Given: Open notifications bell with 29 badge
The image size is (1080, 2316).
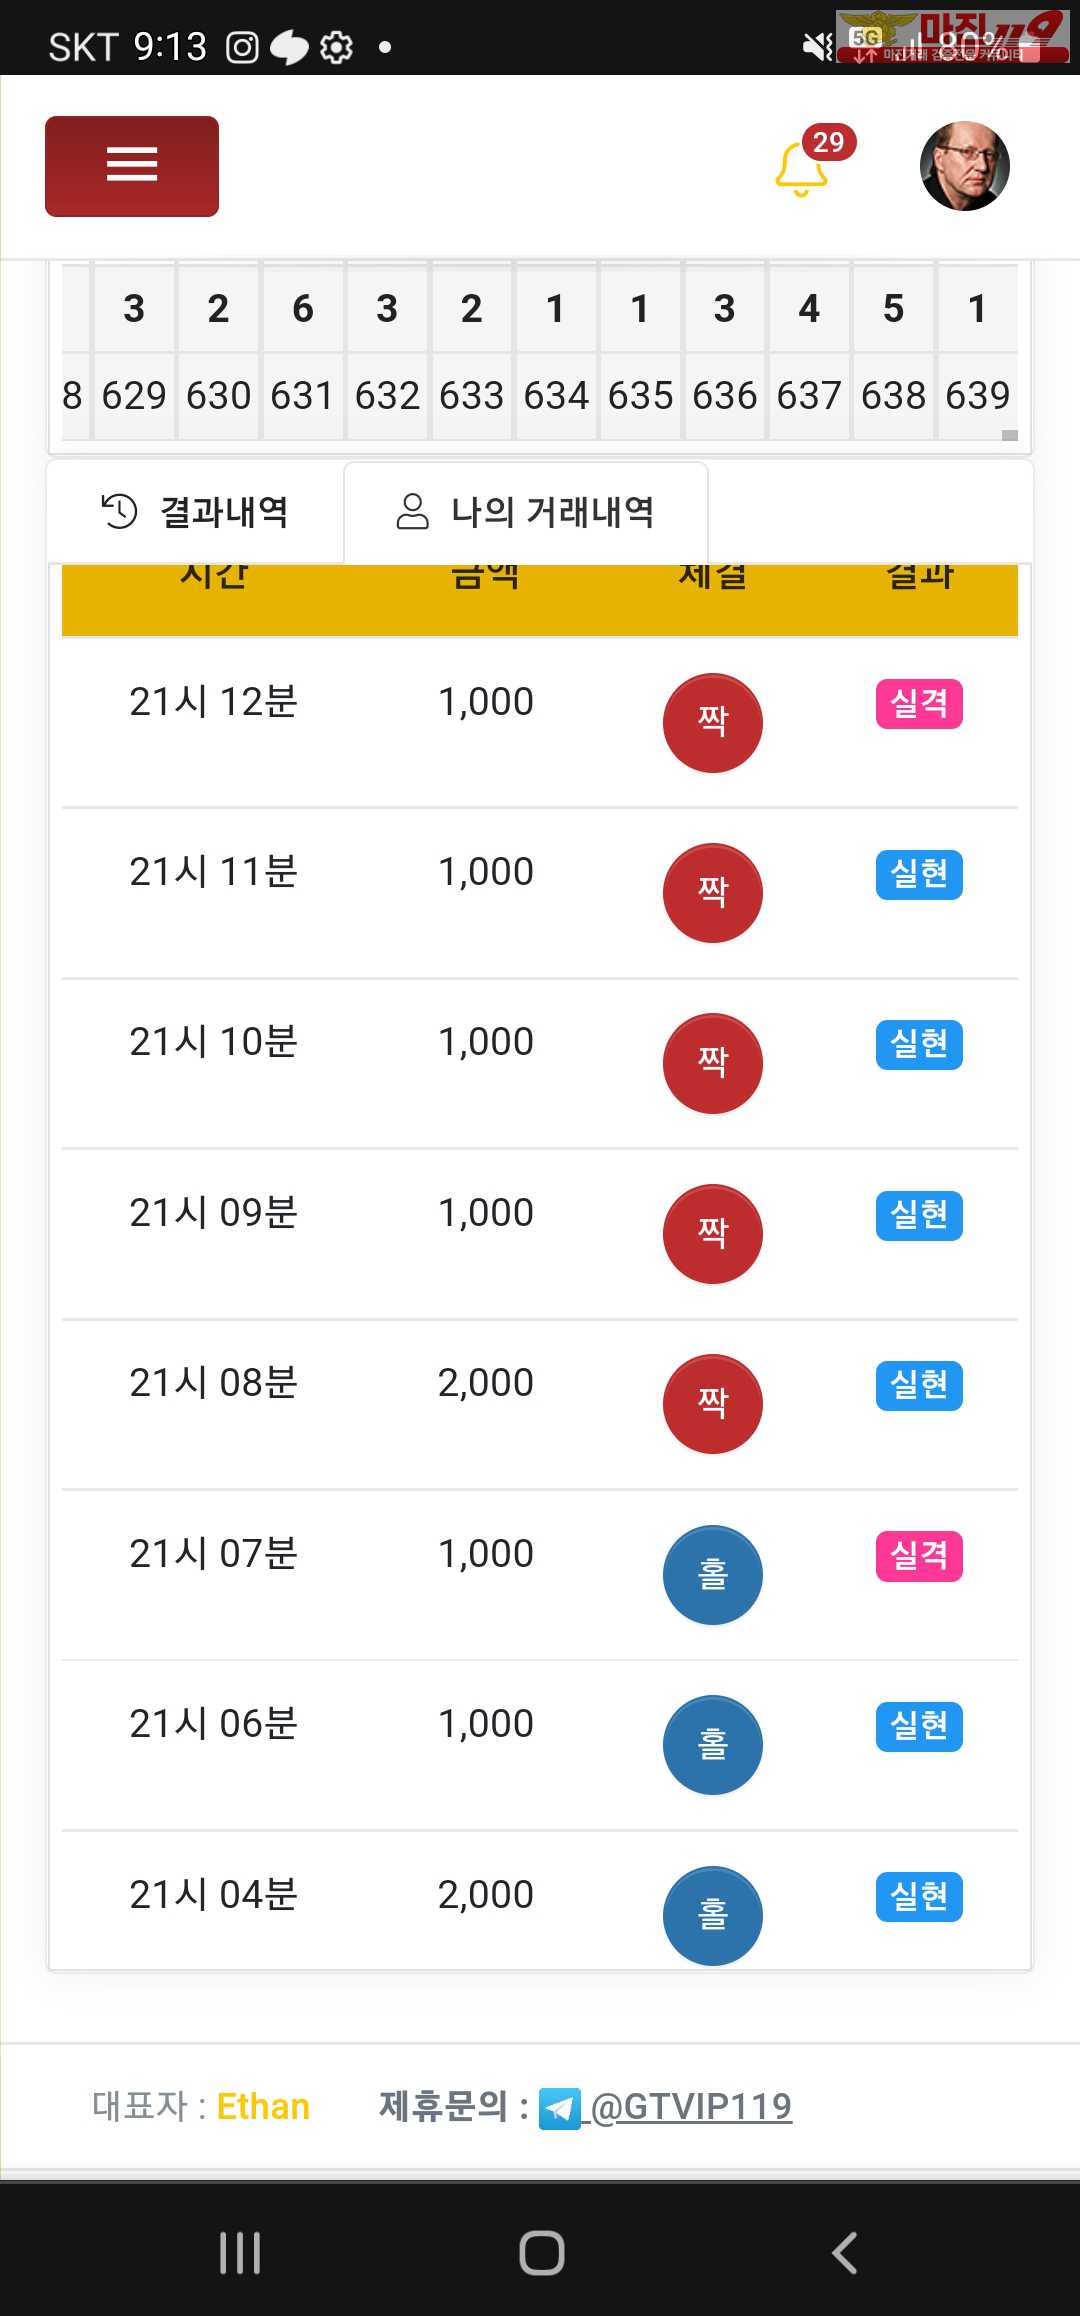Looking at the screenshot, I should (803, 168).
